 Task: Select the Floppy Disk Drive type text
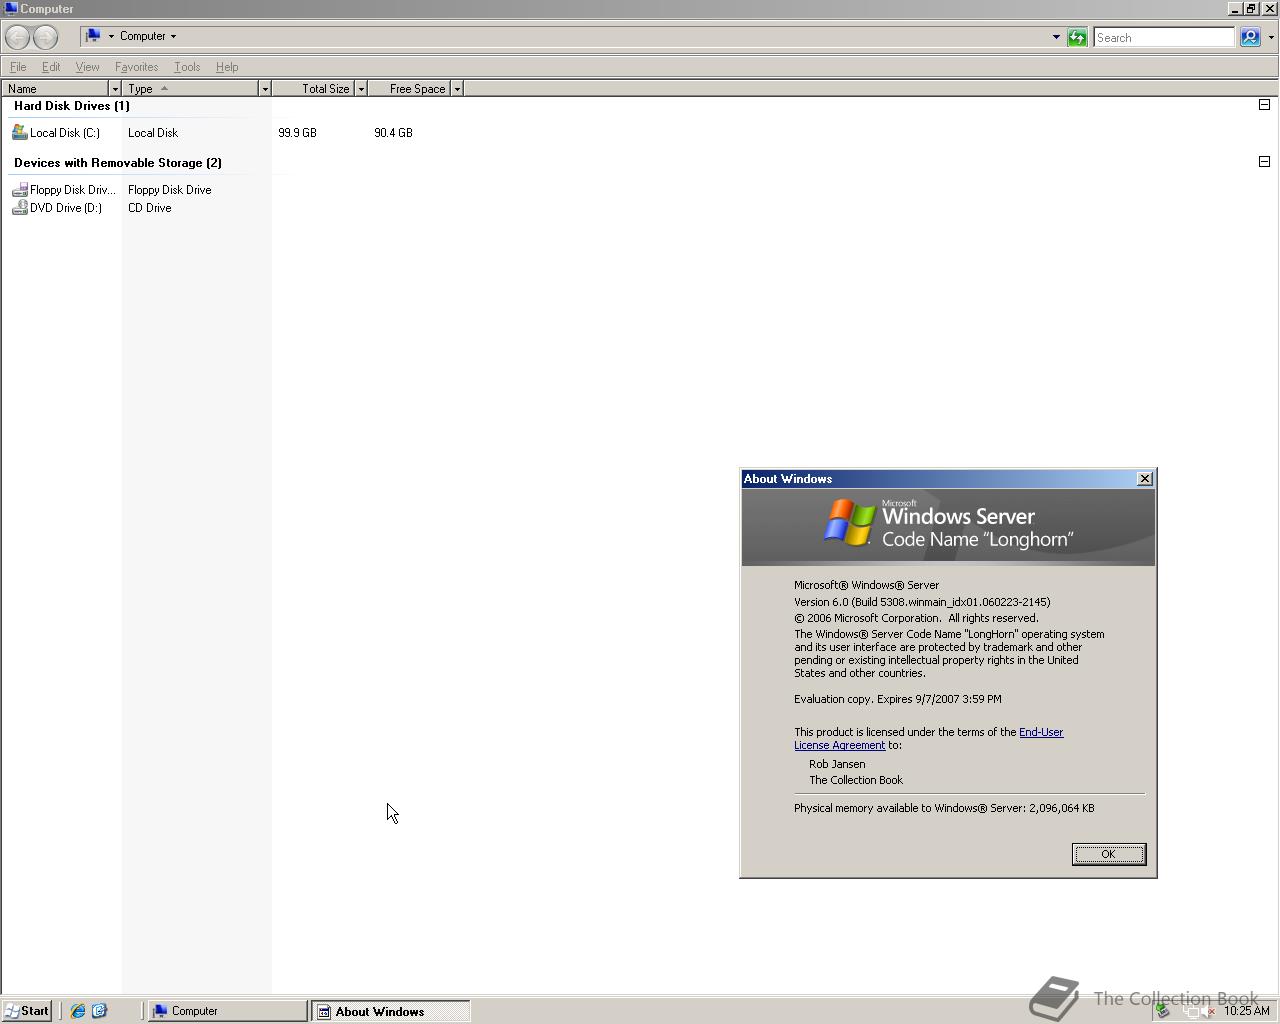pyautogui.click(x=170, y=190)
